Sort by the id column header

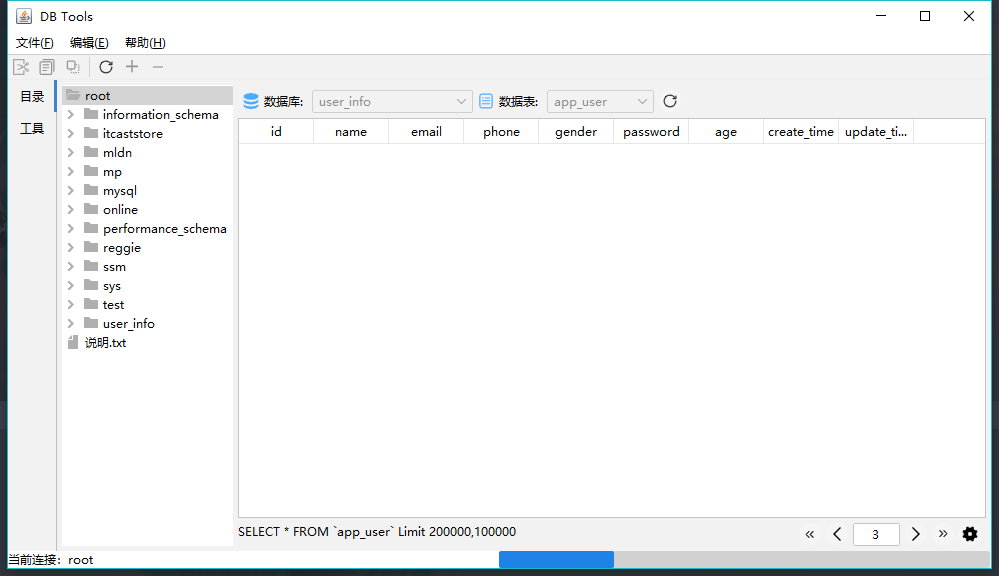(276, 131)
